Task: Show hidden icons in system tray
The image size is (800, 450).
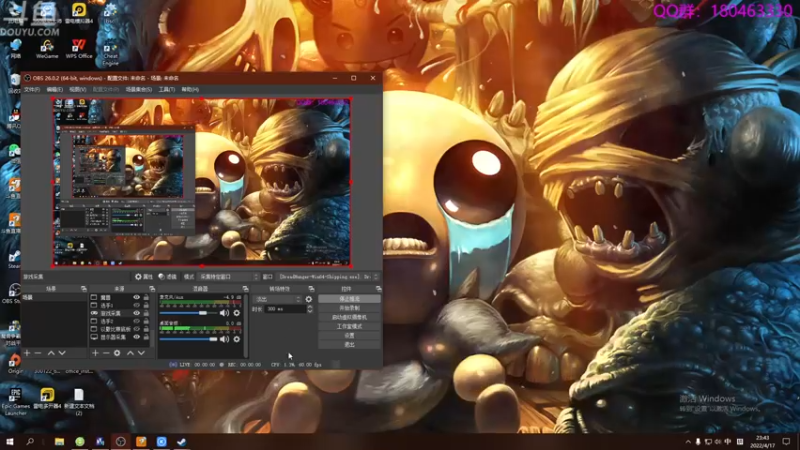Action: (x=688, y=442)
